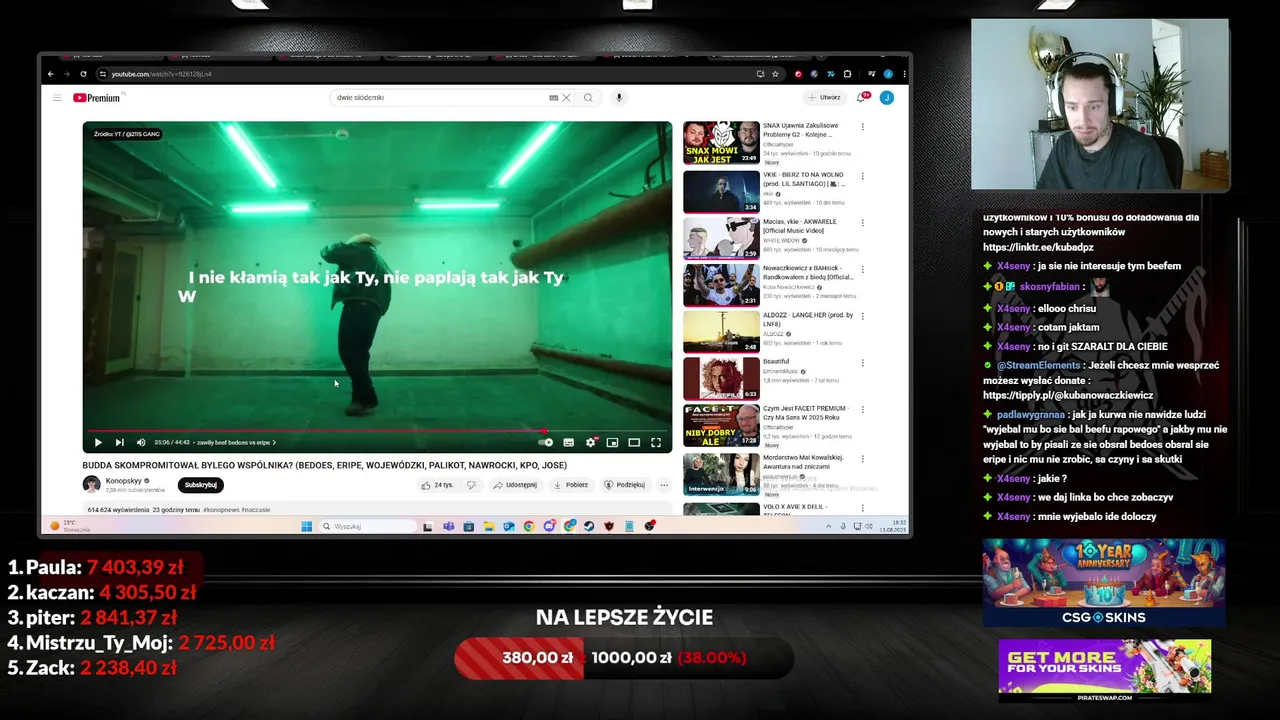
Task: Open the browser extensions puzzle icon
Action: 847,74
